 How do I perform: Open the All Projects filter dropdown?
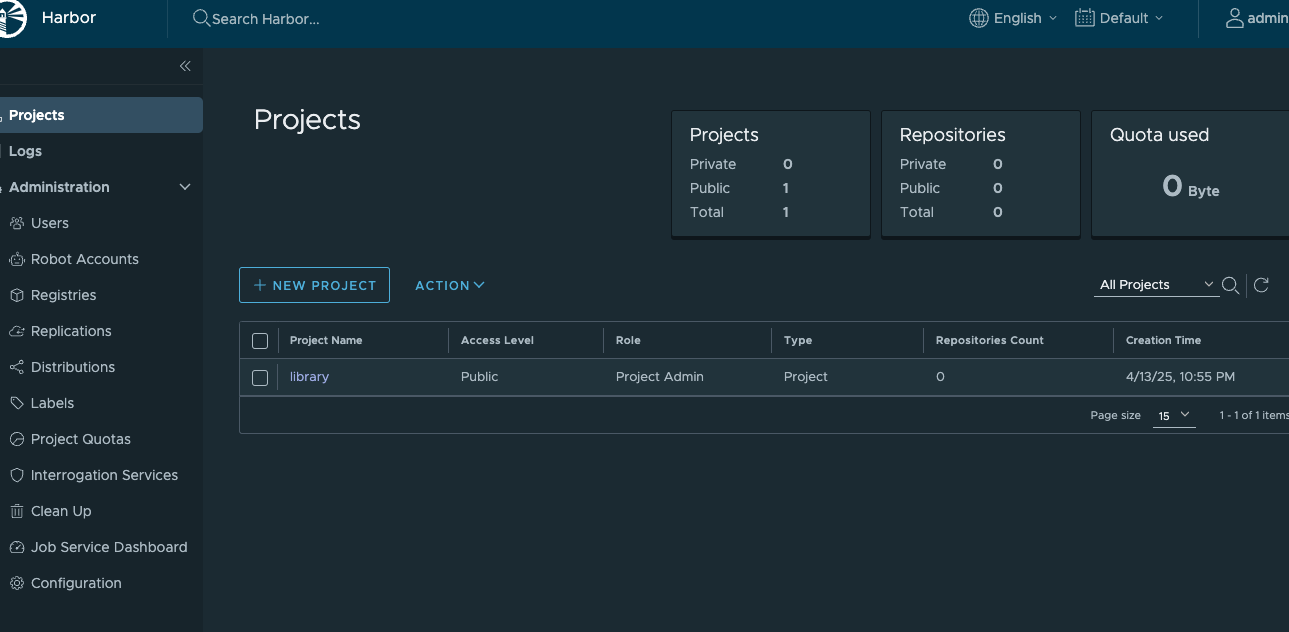1156,285
